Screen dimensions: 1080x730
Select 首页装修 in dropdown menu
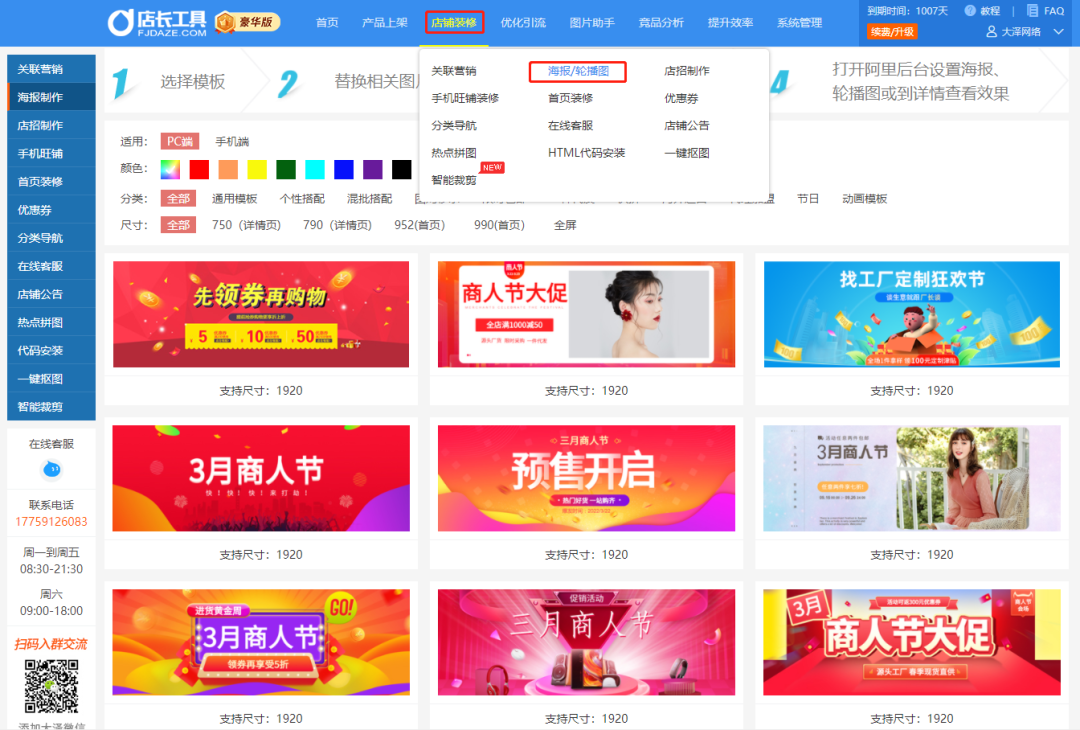(x=570, y=98)
